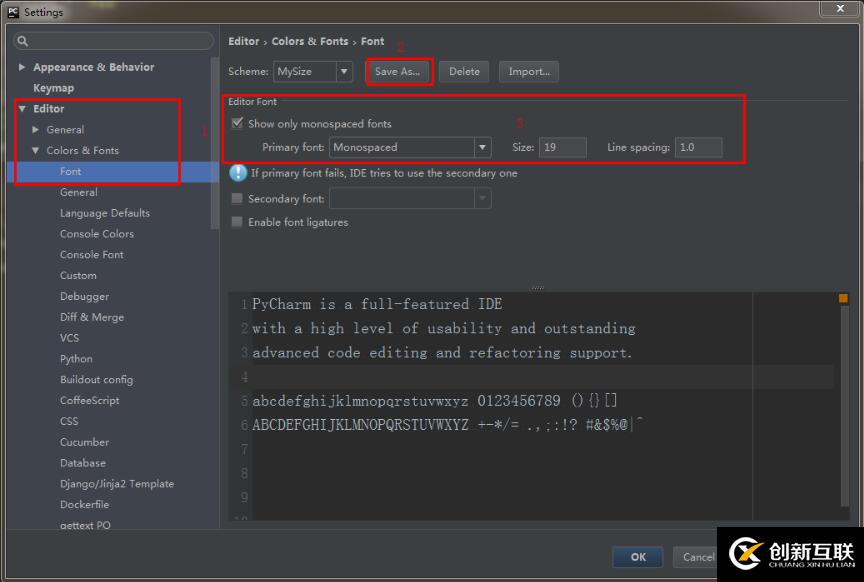Collapse the Colors & Fonts tree node
864x582 pixels.
(35, 150)
